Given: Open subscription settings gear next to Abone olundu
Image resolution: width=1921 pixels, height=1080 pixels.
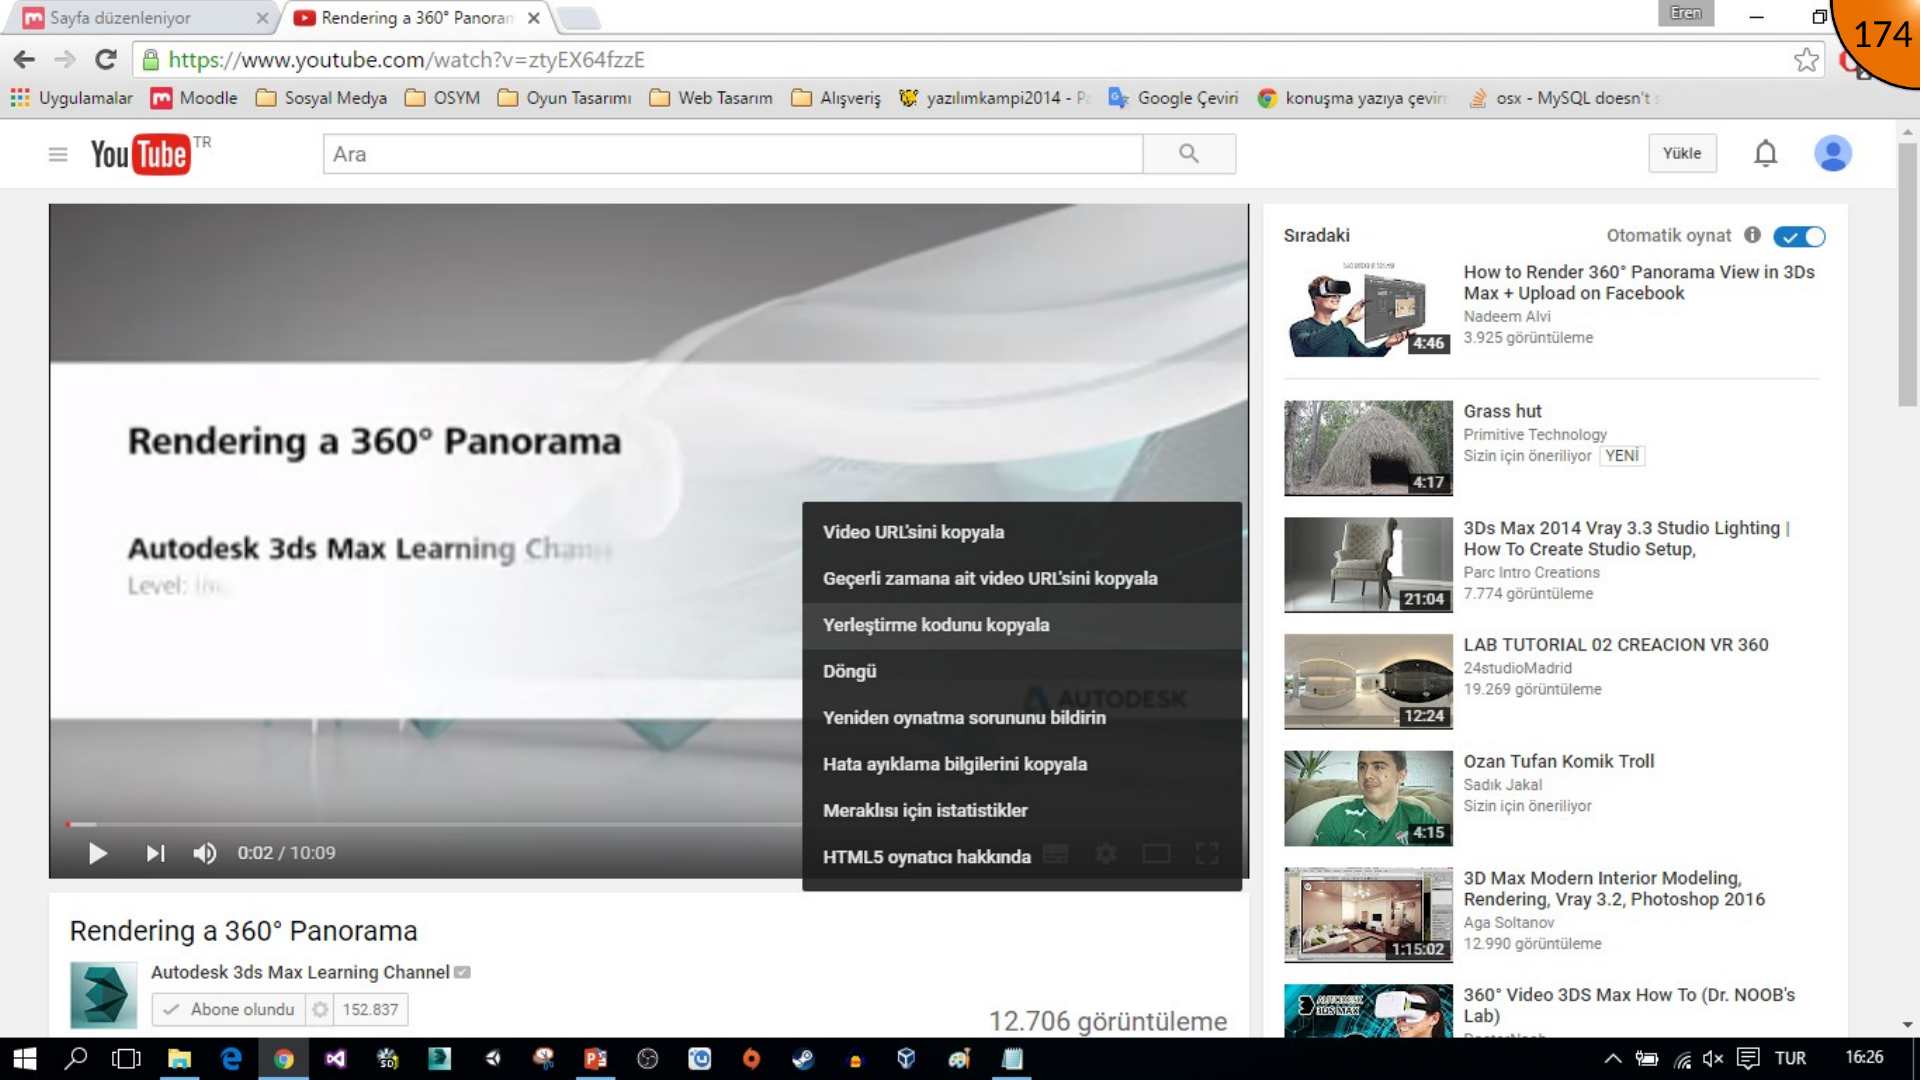Looking at the screenshot, I should point(320,1010).
